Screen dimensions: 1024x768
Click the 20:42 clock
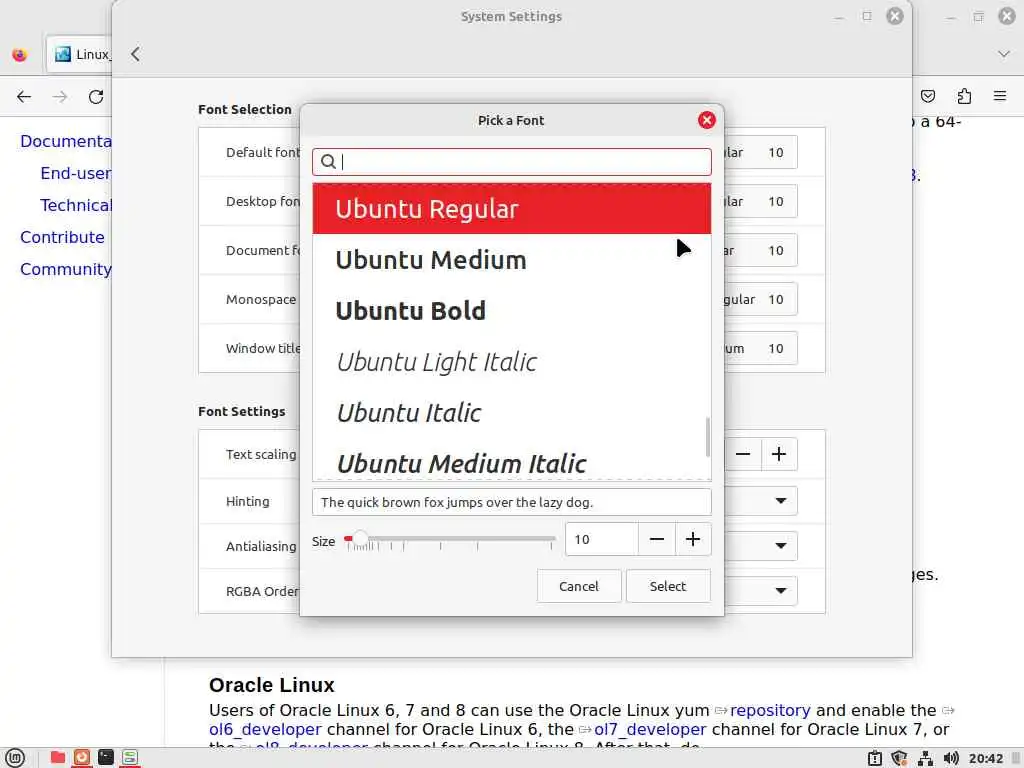pyautogui.click(x=985, y=758)
